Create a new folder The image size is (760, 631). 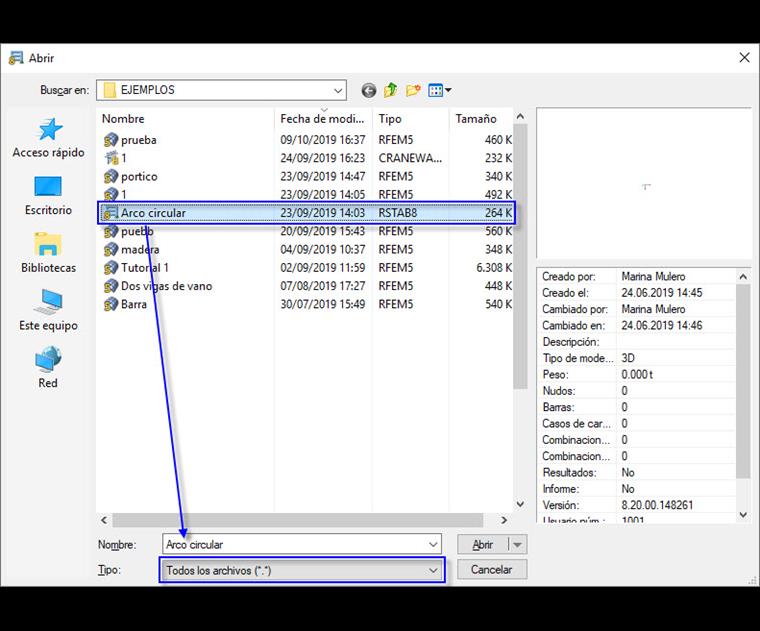coord(413,90)
